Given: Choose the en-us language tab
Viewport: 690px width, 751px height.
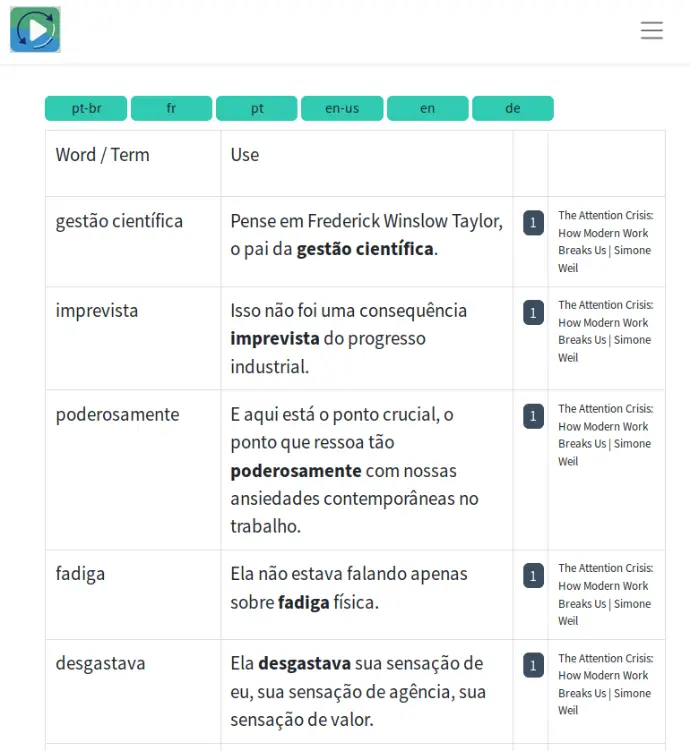Looking at the screenshot, I should click(x=342, y=108).
